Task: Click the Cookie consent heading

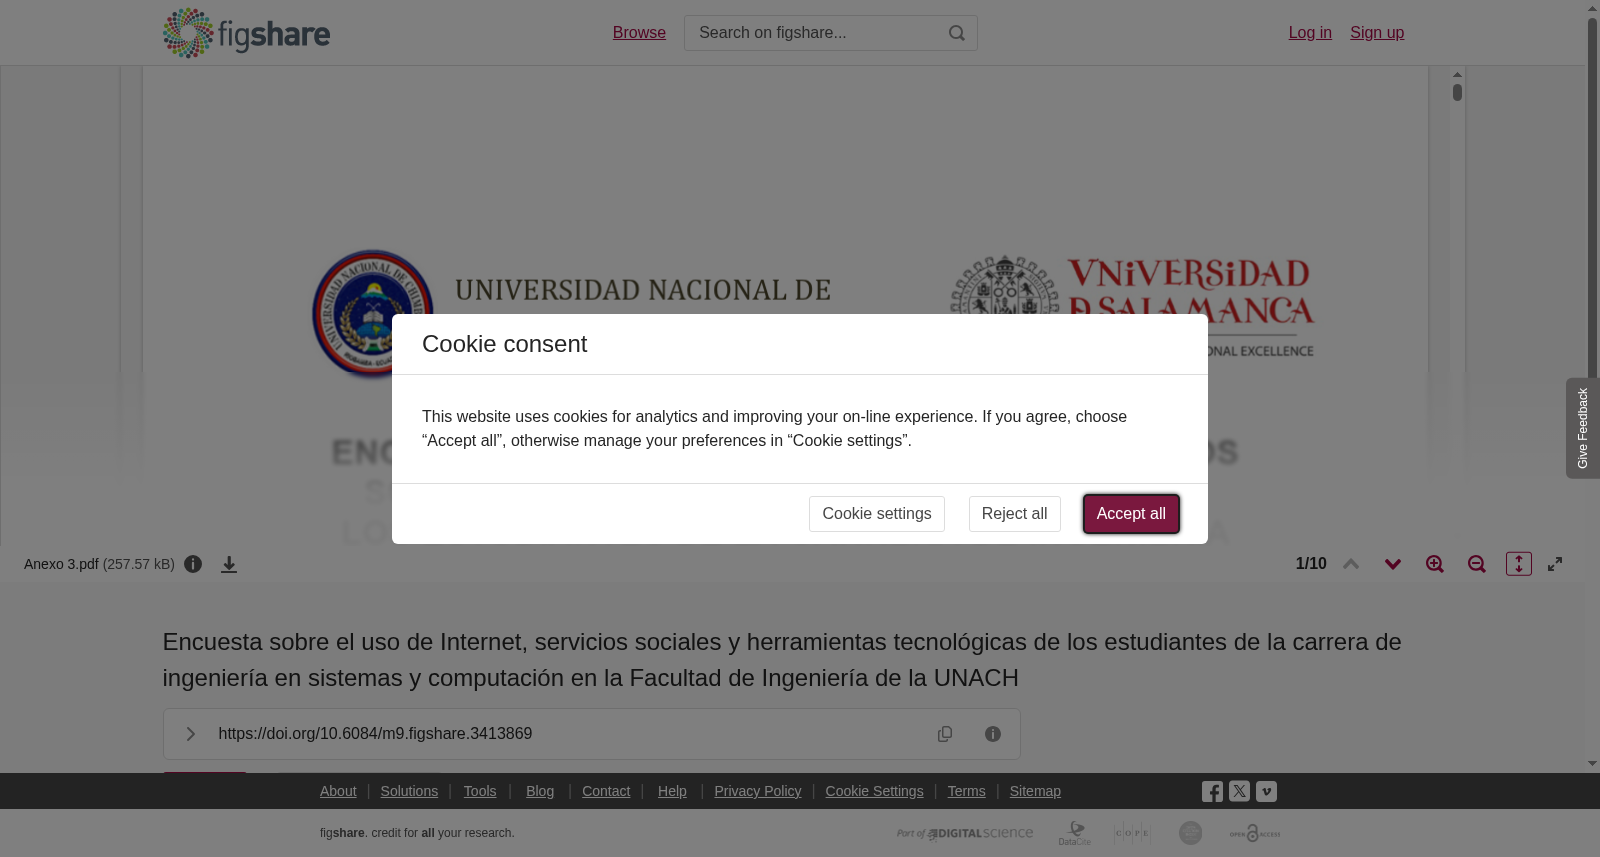Action: (504, 344)
